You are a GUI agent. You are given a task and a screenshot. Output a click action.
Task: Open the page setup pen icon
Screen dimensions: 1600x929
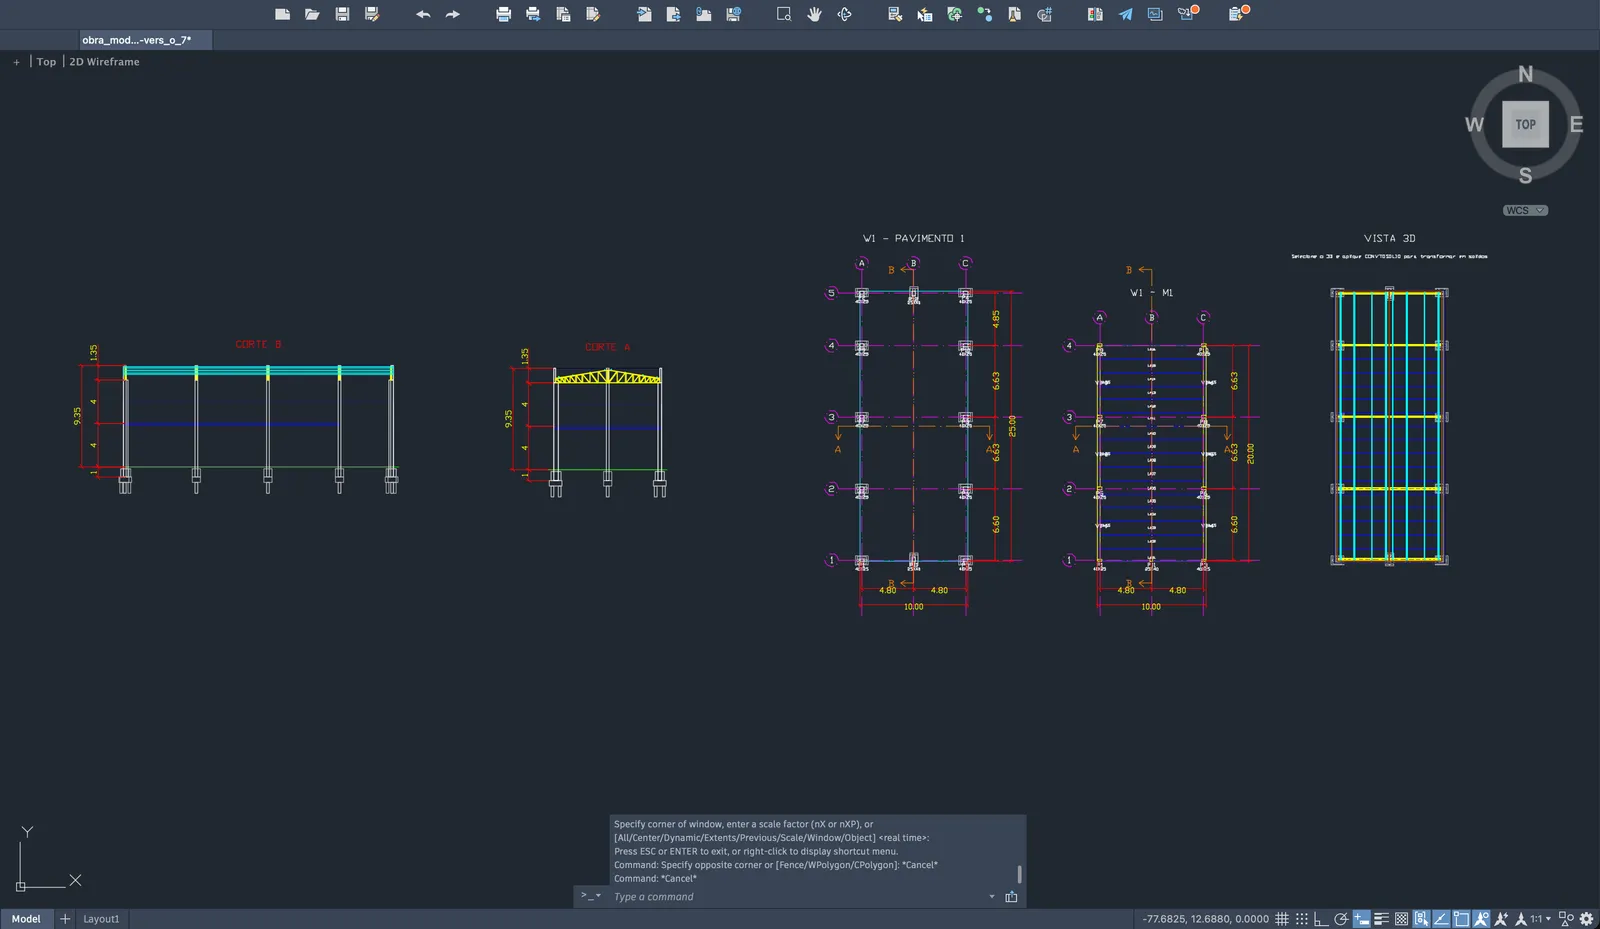click(x=593, y=14)
